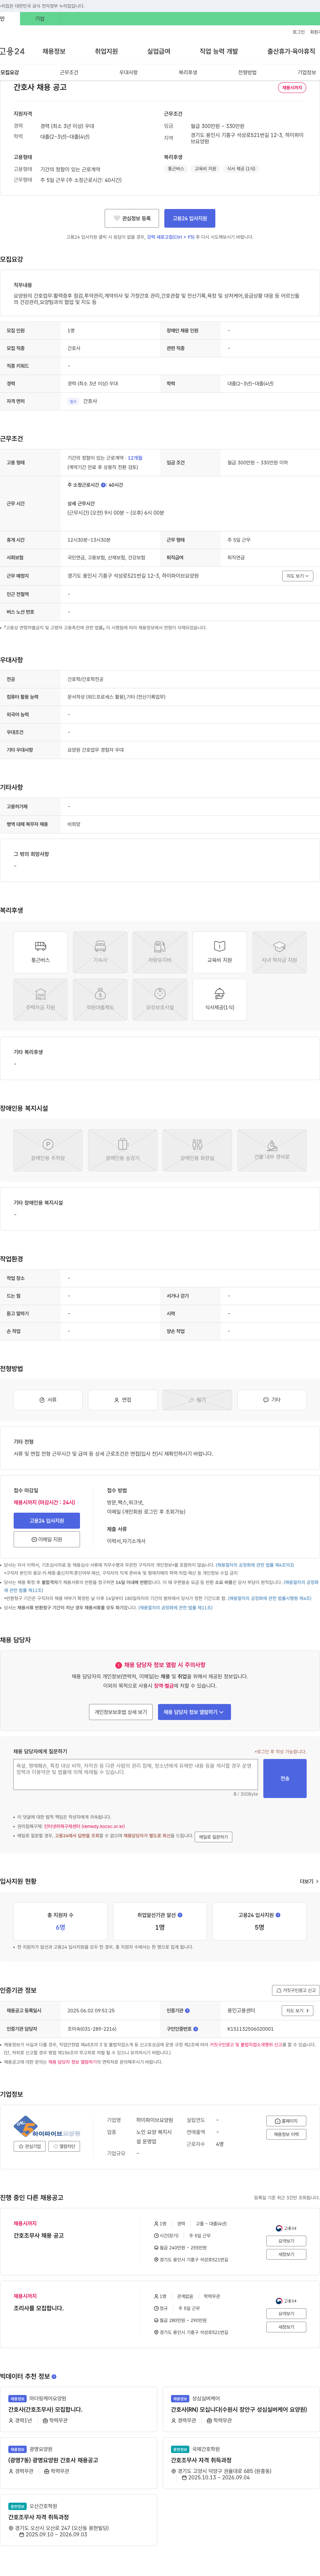Click the blue 고용24 입사지원 button near top

190,218
